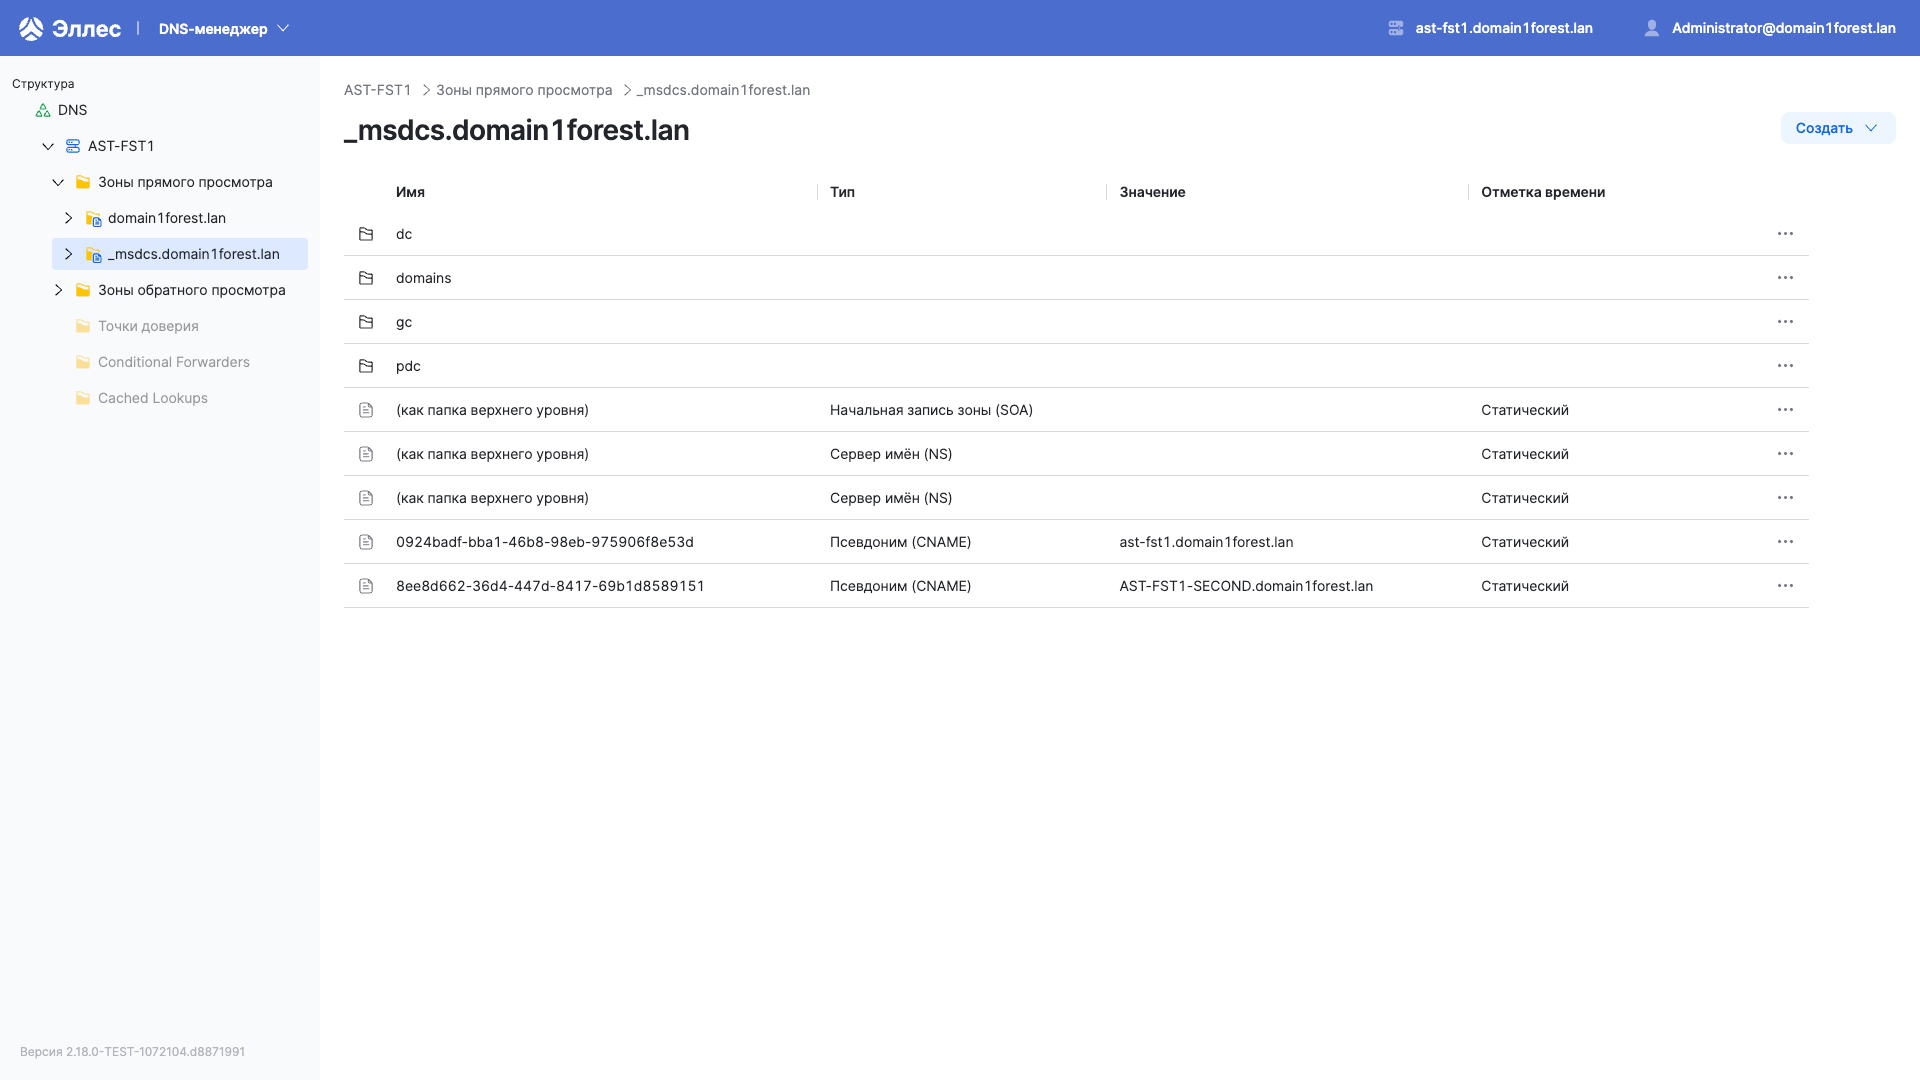Open the AST-FST1 breadcrumb link
1920x1080 pixels.
pos(377,90)
